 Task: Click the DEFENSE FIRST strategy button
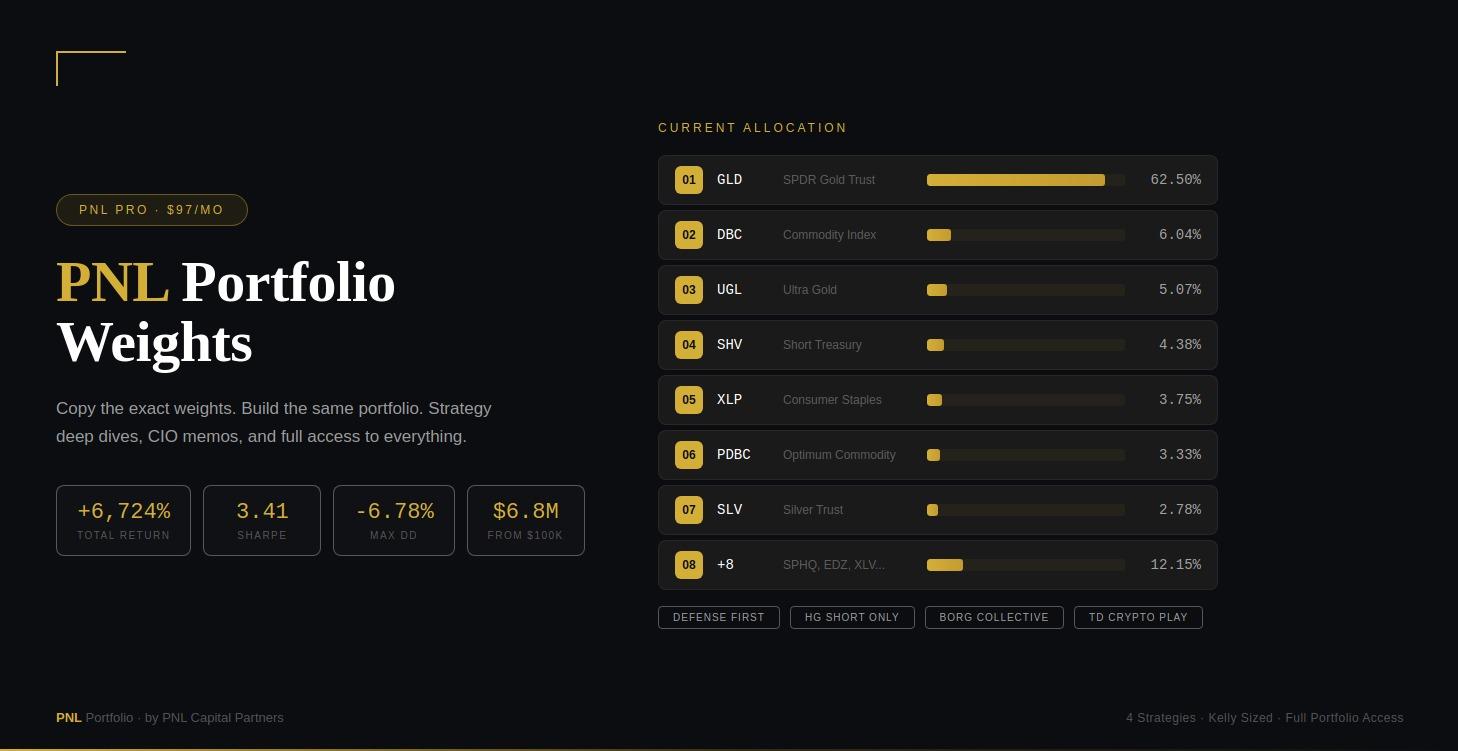click(x=719, y=617)
